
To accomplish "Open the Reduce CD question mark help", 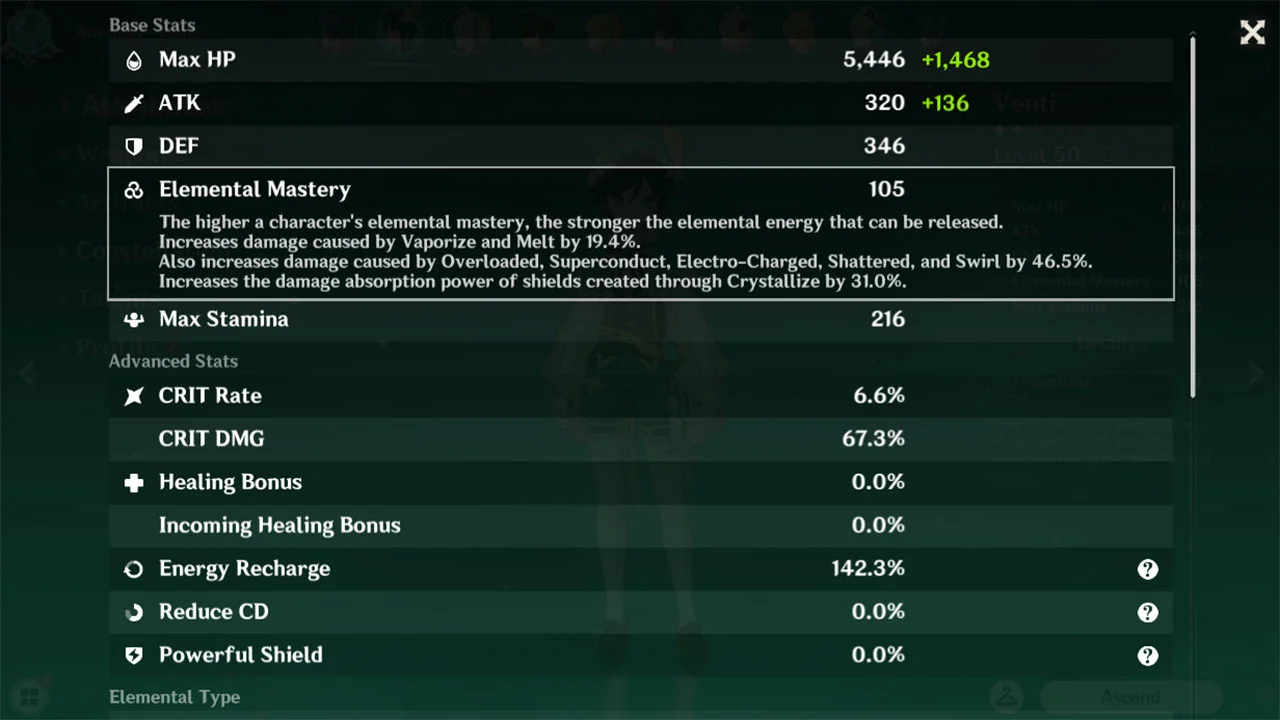I will pyautogui.click(x=1148, y=612).
